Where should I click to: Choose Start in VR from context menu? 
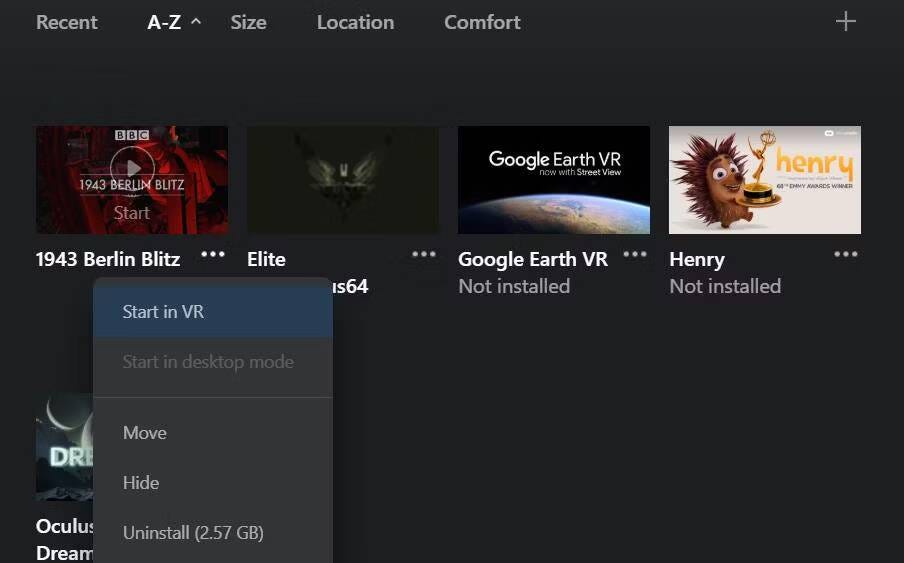point(213,312)
